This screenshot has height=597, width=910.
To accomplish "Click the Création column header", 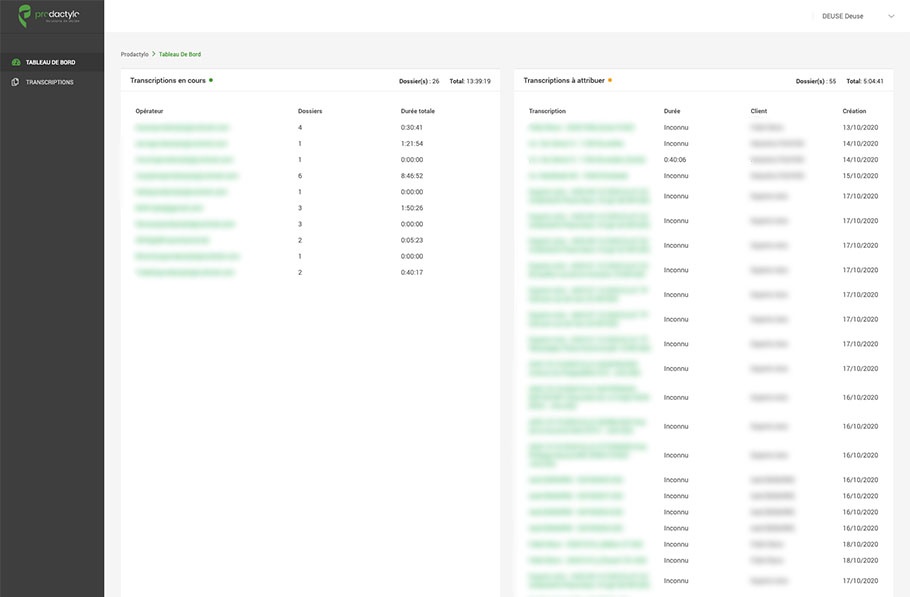I will (x=854, y=111).
